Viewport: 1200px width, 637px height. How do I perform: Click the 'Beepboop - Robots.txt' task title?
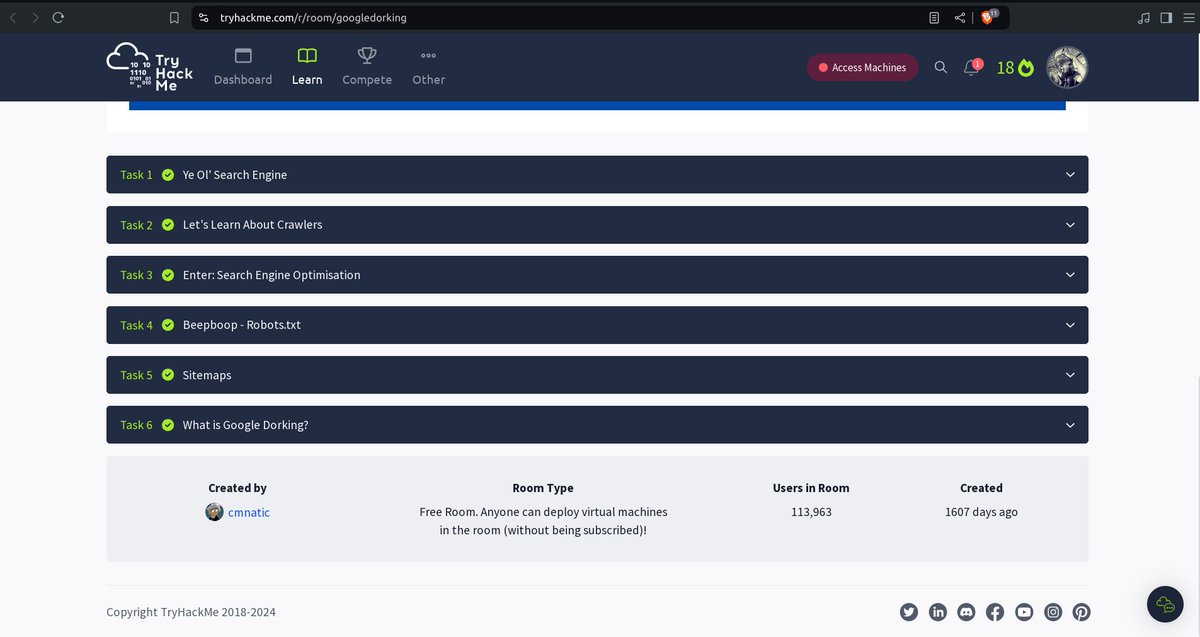point(242,325)
